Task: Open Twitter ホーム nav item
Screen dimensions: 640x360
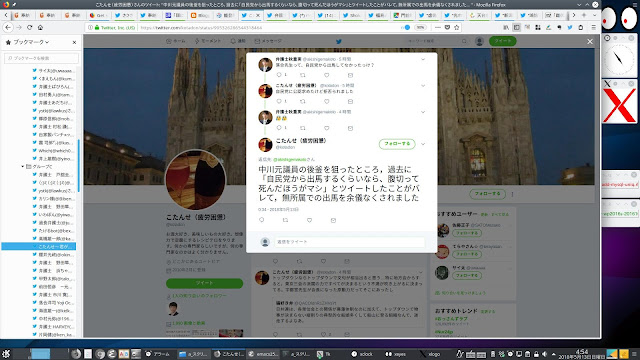Action: coord(176,41)
